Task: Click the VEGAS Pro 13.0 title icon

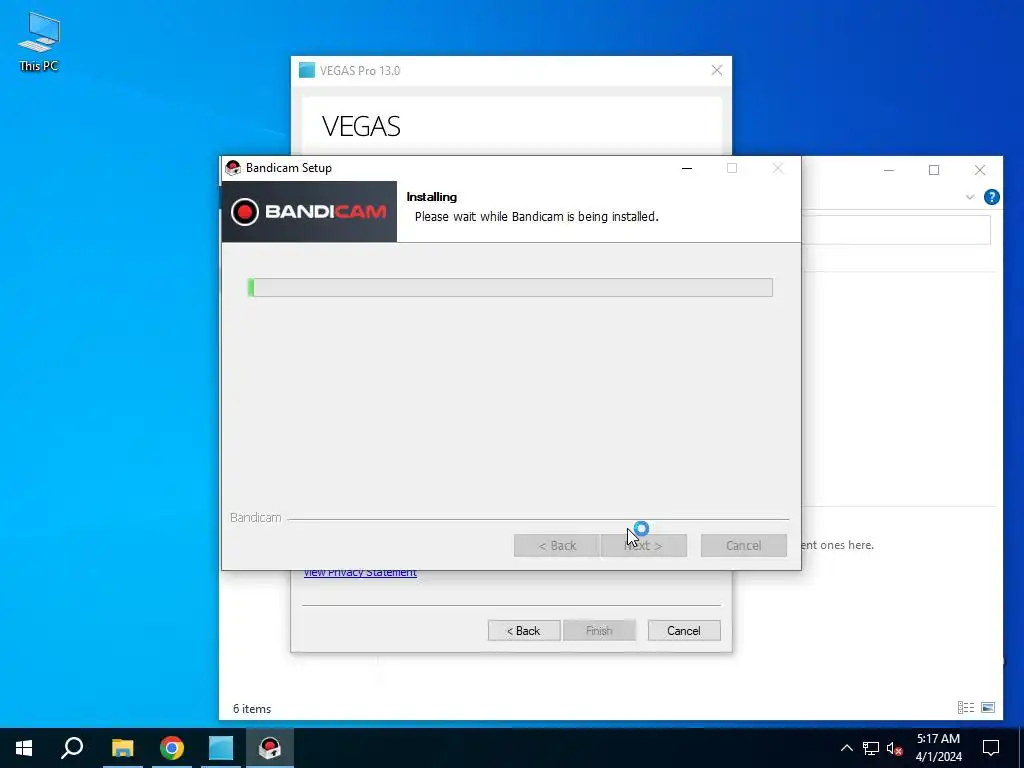Action: [306, 70]
